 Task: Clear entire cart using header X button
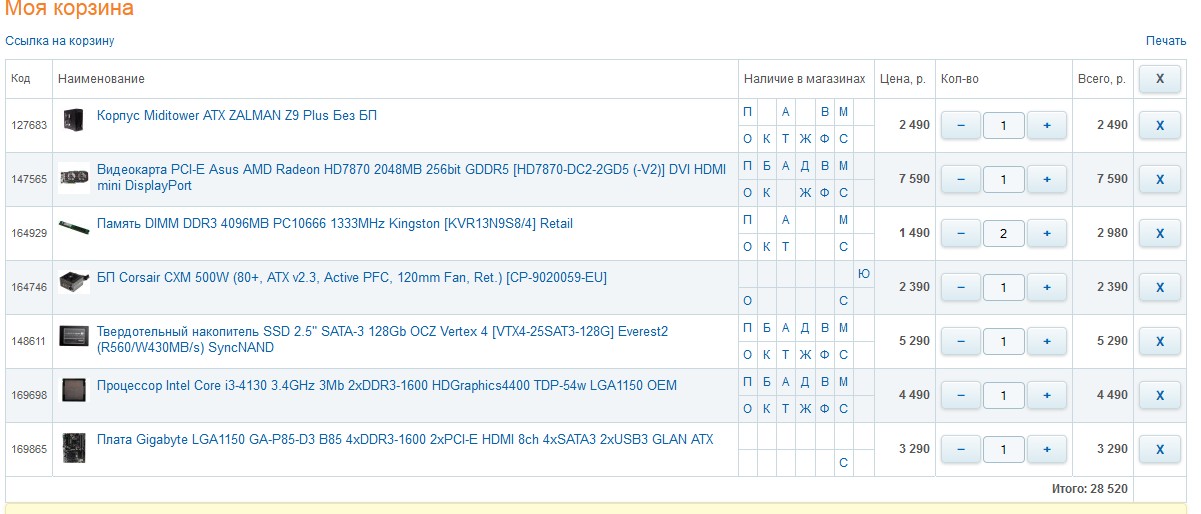pyautogui.click(x=1160, y=79)
